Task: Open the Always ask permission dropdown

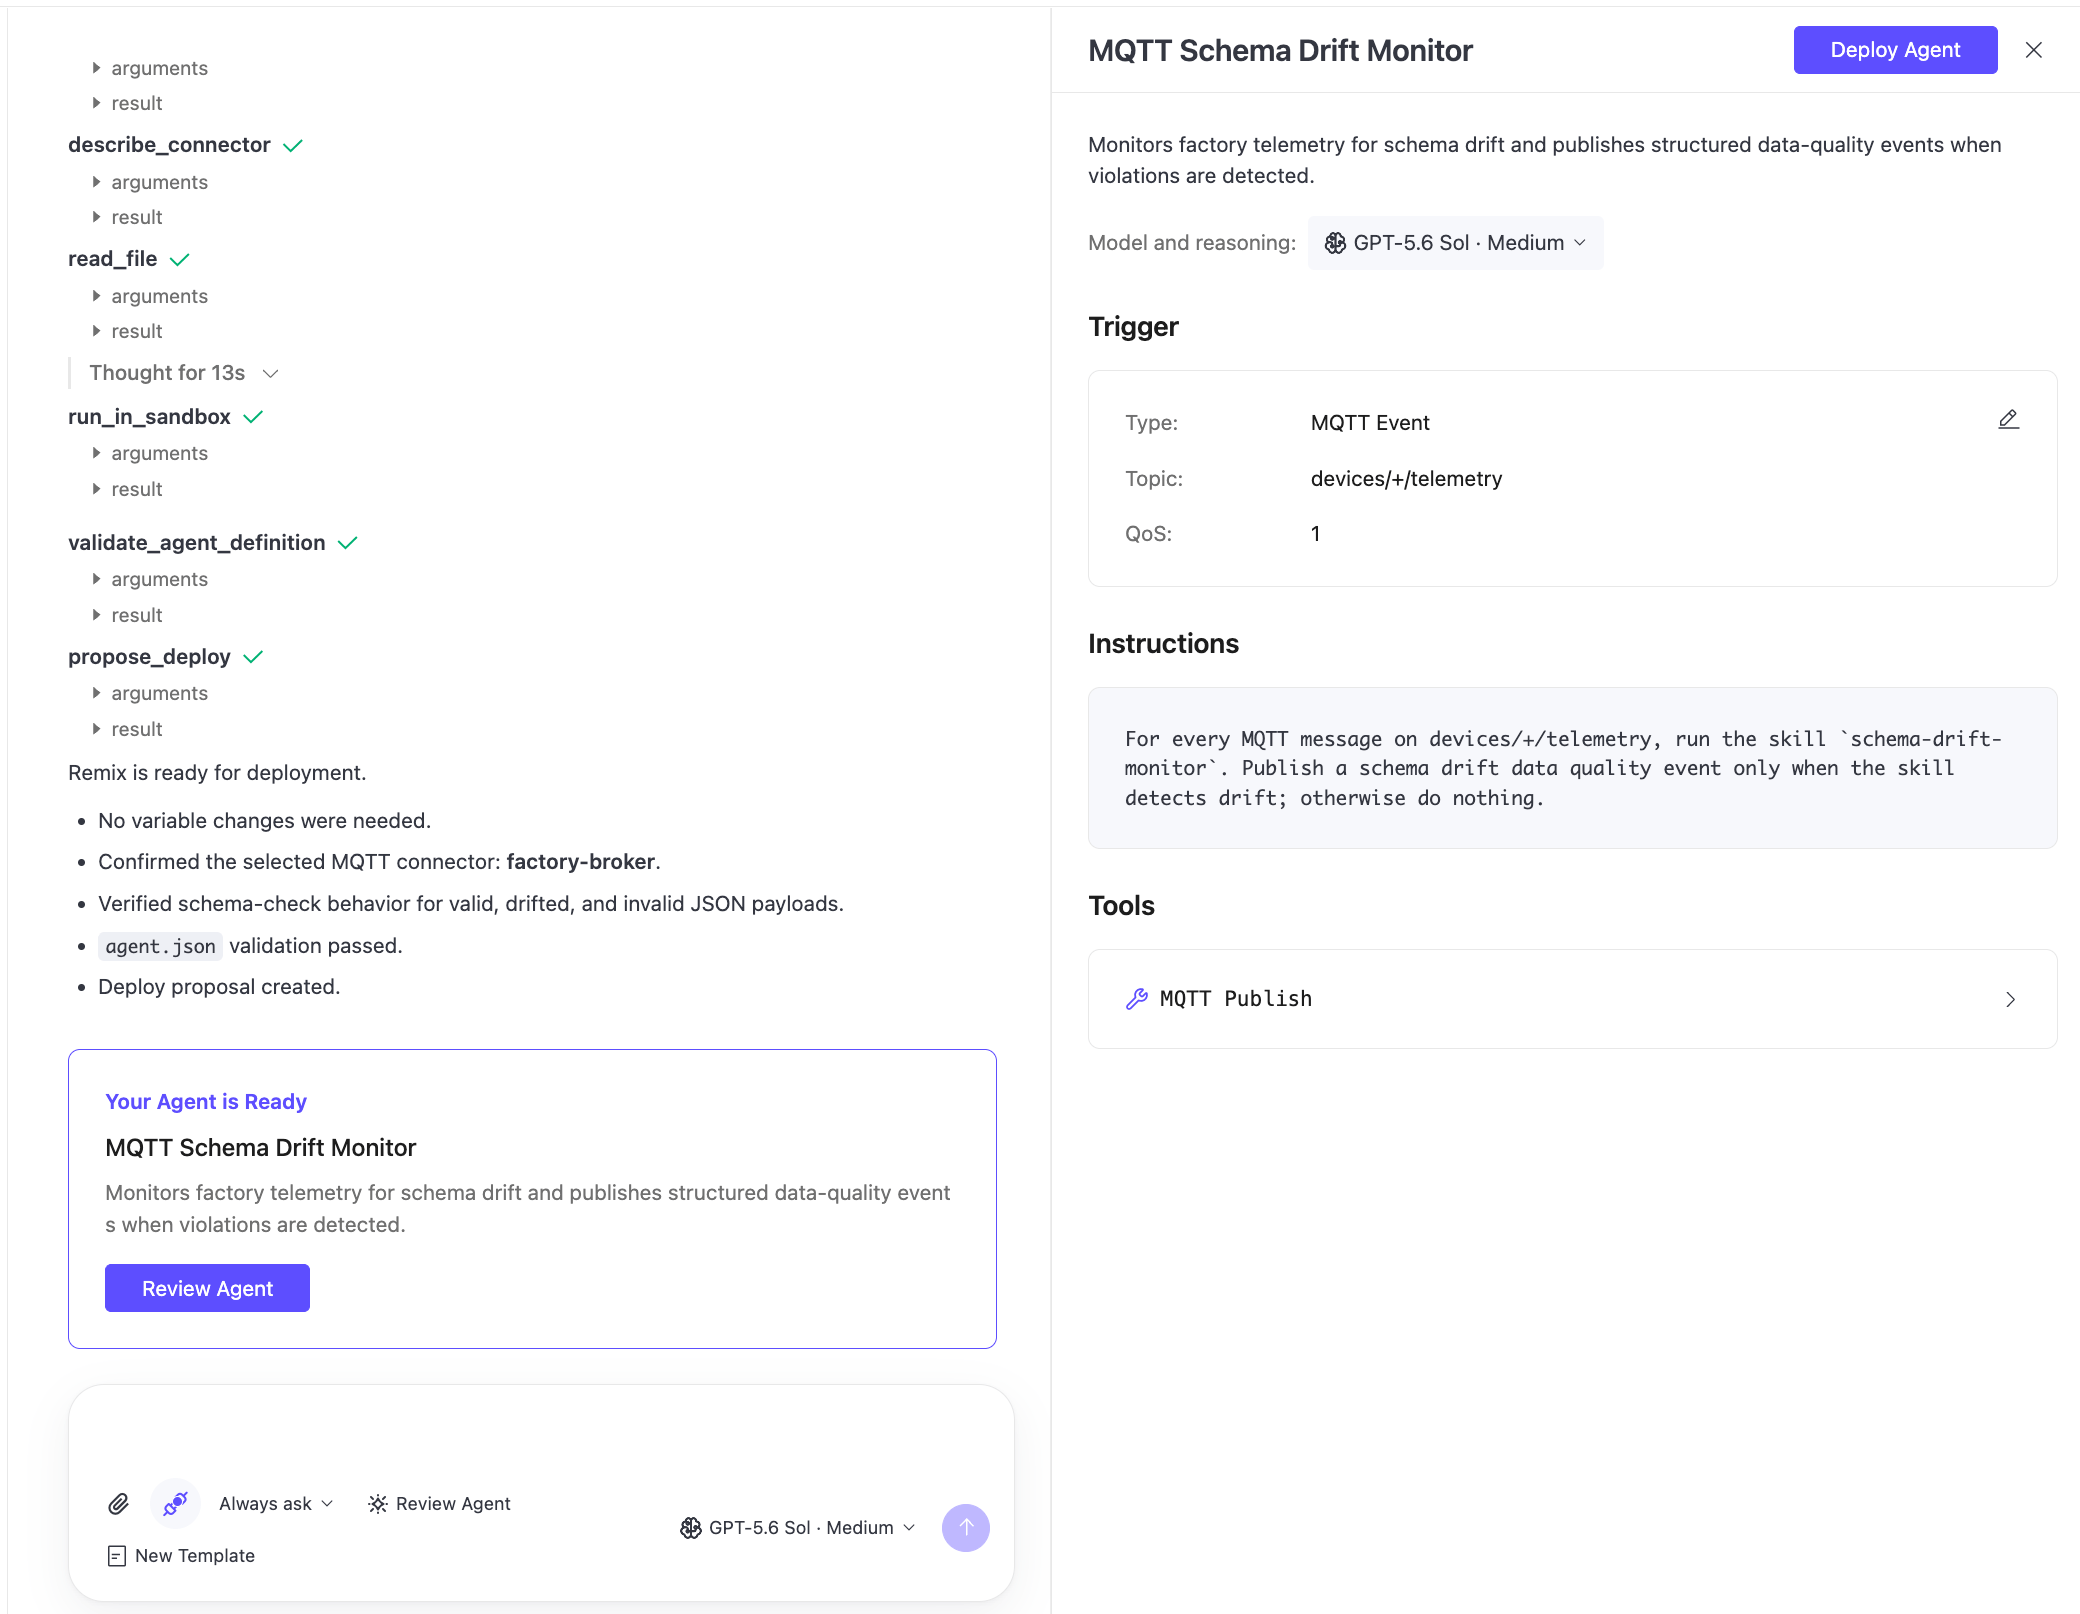Action: 276,1503
